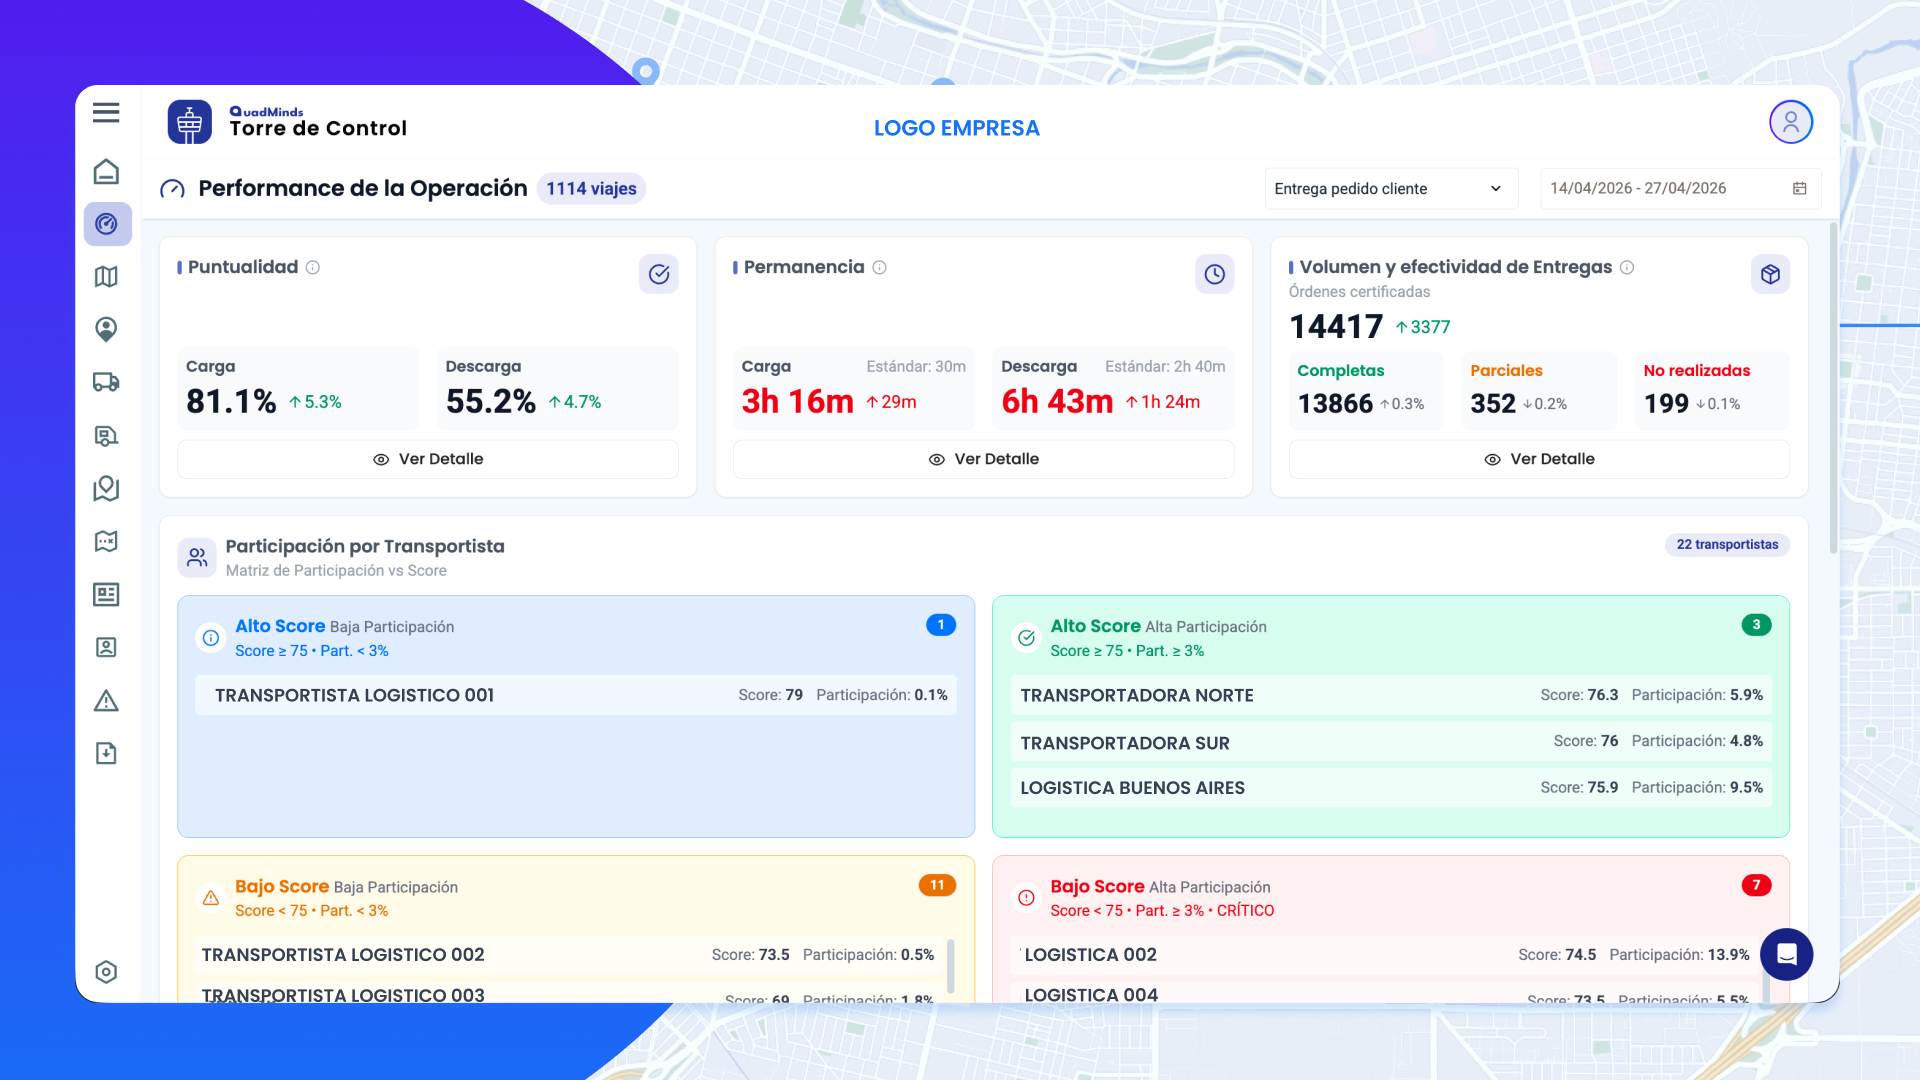Image resolution: width=1920 pixels, height=1080 pixels.
Task: Click the Permanencia clock icon
Action: (x=1215, y=274)
